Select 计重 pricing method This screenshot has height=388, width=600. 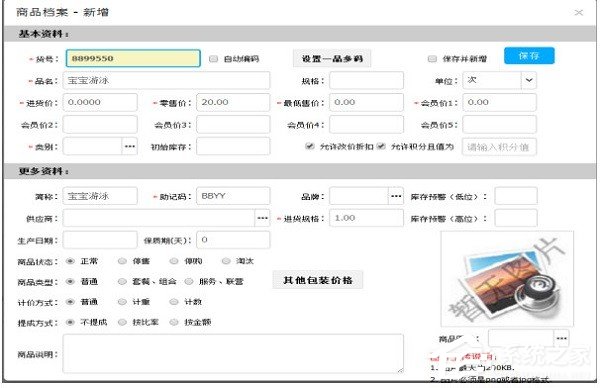click(x=122, y=302)
